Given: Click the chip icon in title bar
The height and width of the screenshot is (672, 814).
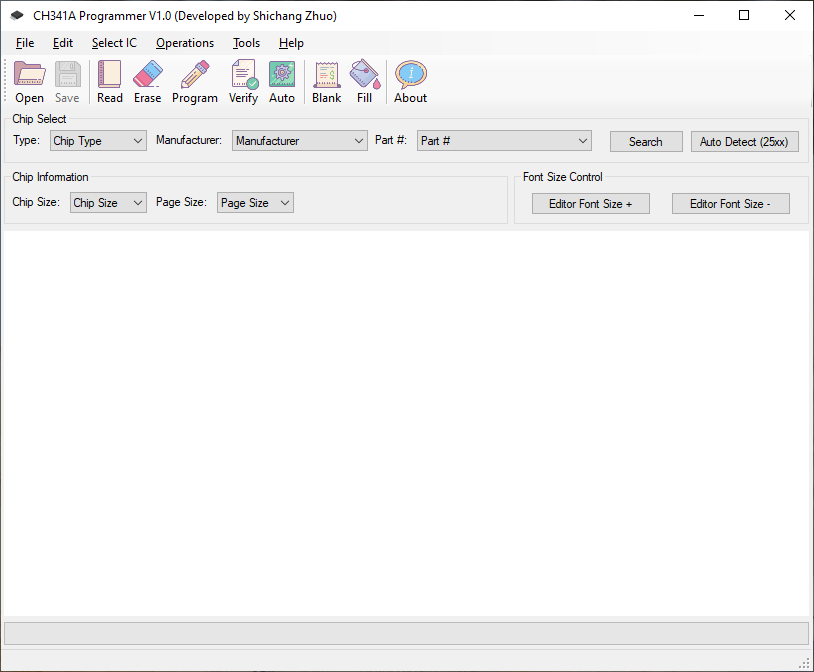Looking at the screenshot, I should tap(17, 16).
